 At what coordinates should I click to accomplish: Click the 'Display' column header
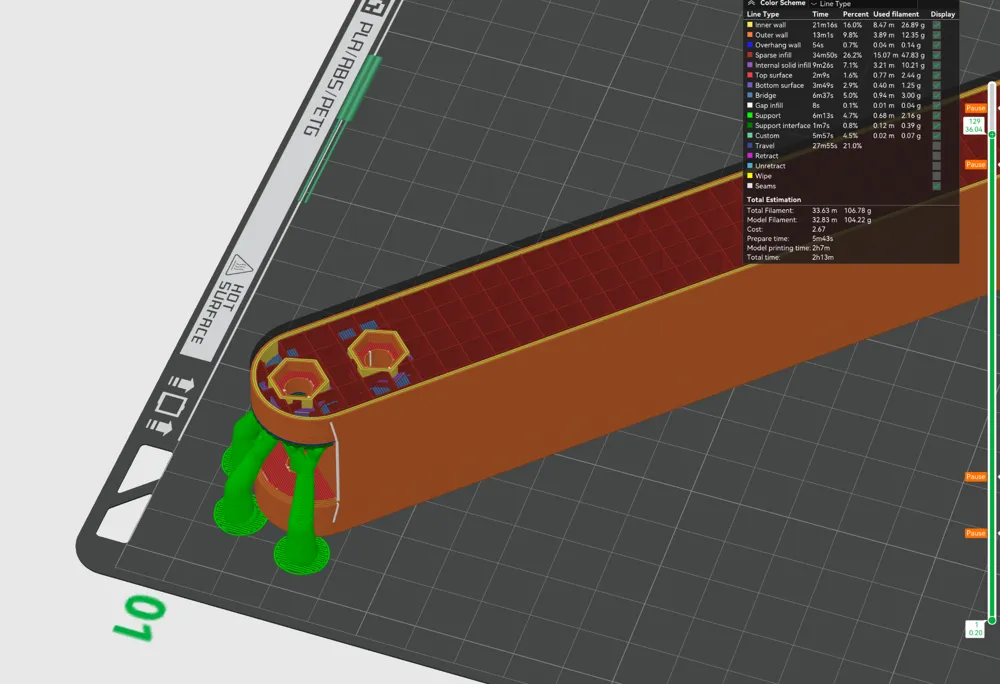[943, 14]
